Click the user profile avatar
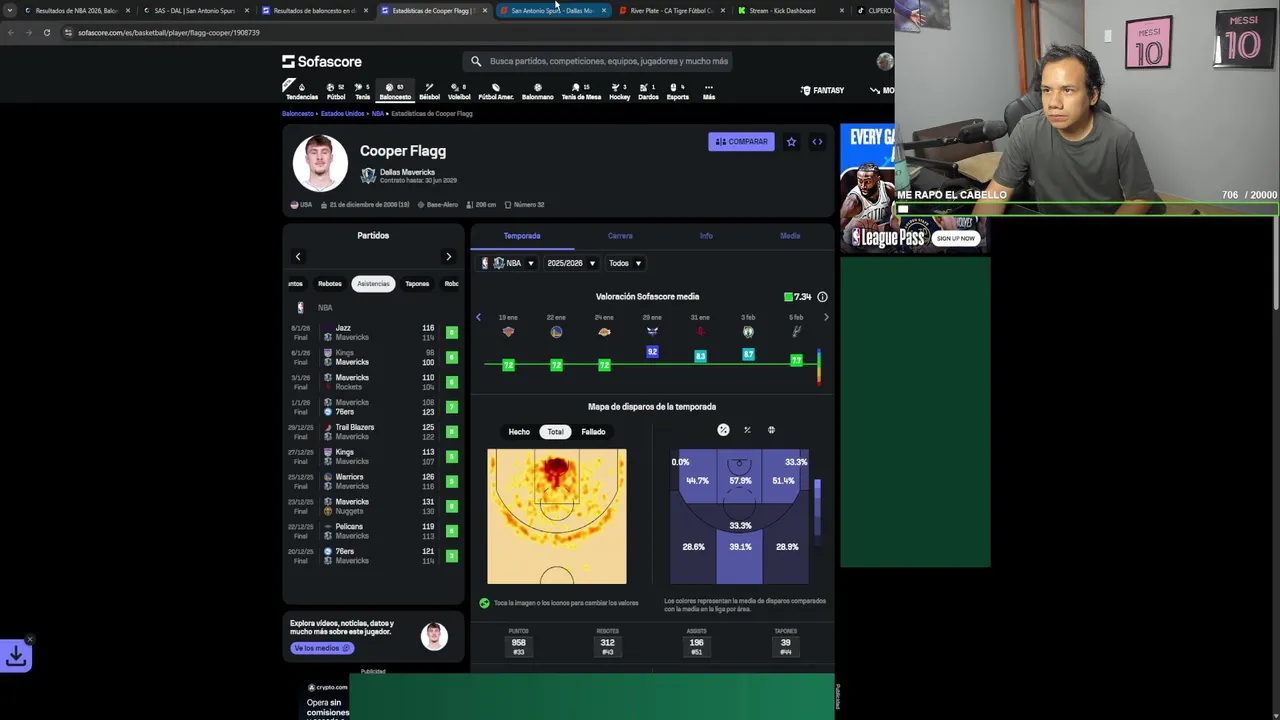This screenshot has height=720, width=1280. tap(885, 61)
